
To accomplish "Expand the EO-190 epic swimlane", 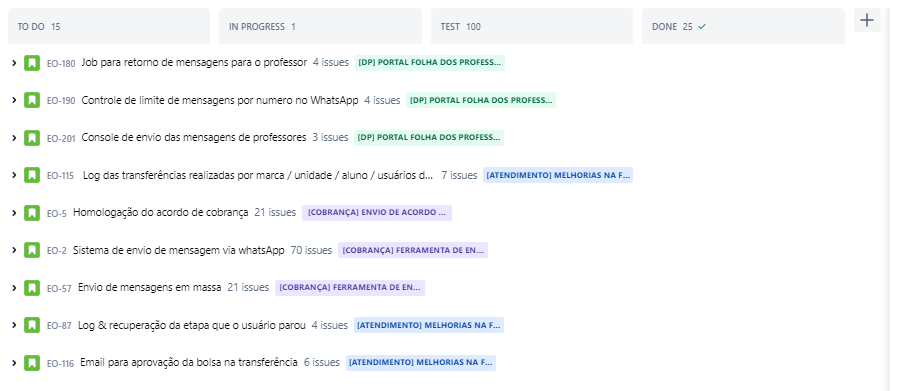I will [x=14, y=100].
